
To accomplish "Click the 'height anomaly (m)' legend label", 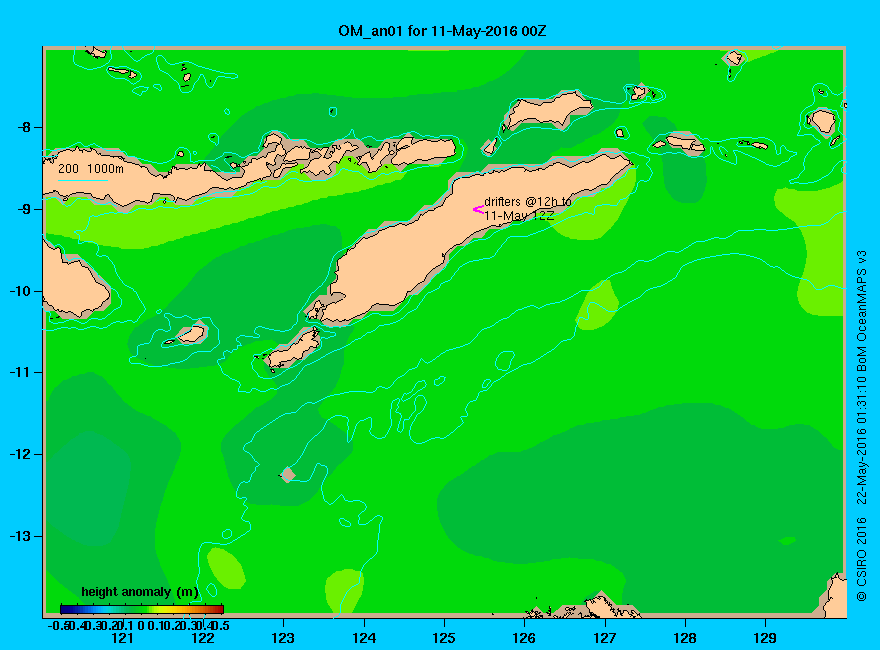I will pos(139,592).
